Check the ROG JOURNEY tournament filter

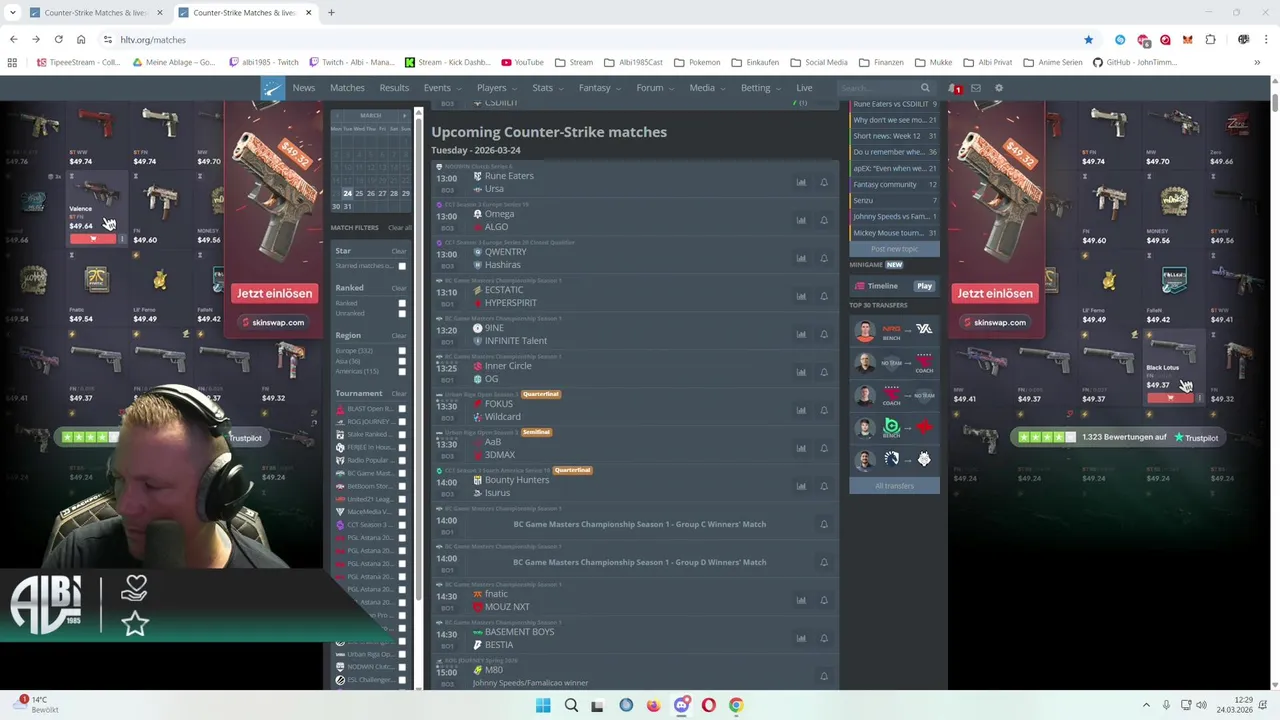(402, 422)
